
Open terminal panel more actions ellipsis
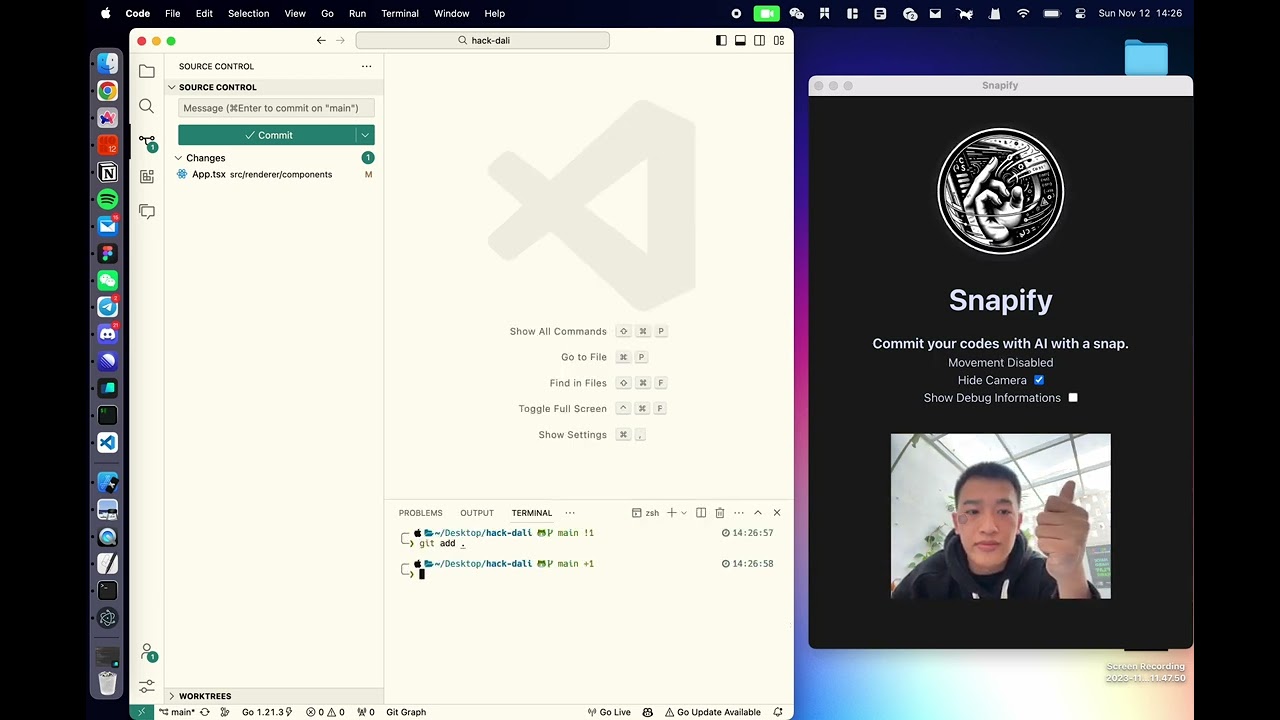point(739,513)
